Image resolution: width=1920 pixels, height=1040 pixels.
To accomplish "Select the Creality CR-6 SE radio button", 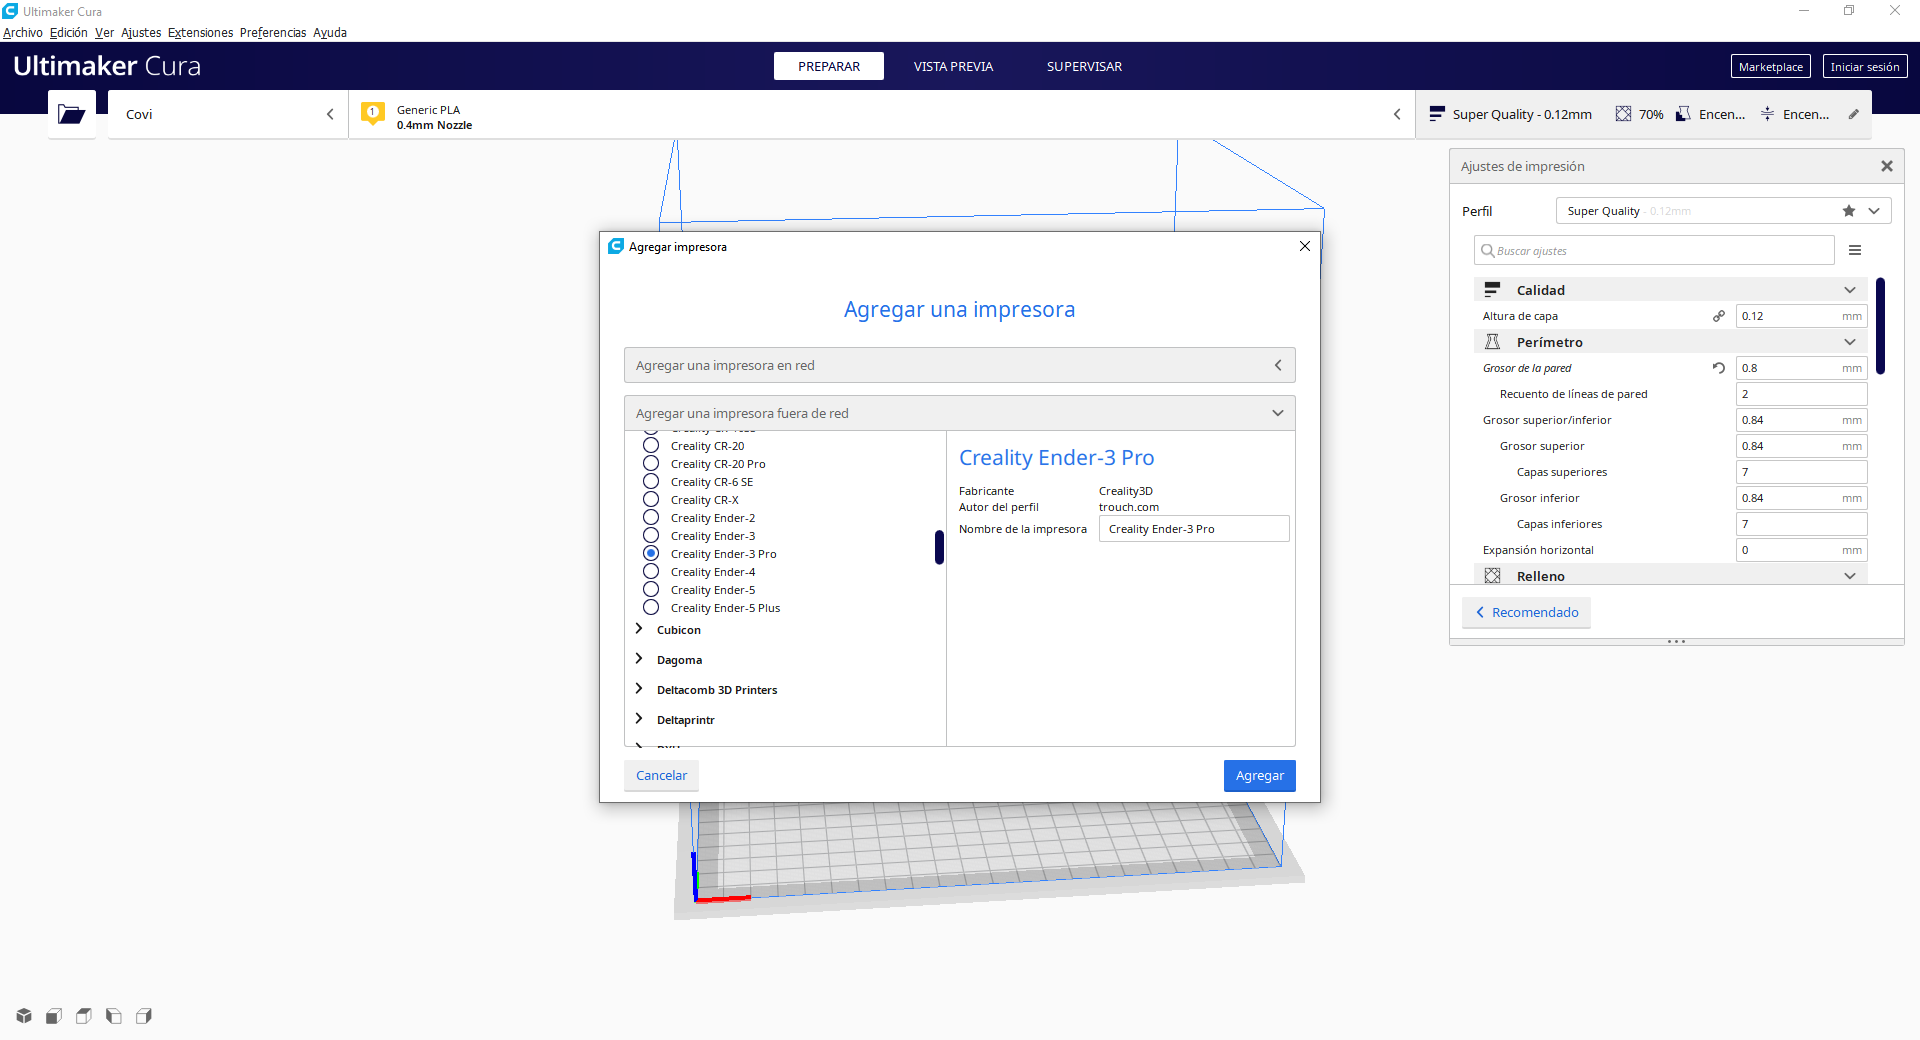I will 651,481.
